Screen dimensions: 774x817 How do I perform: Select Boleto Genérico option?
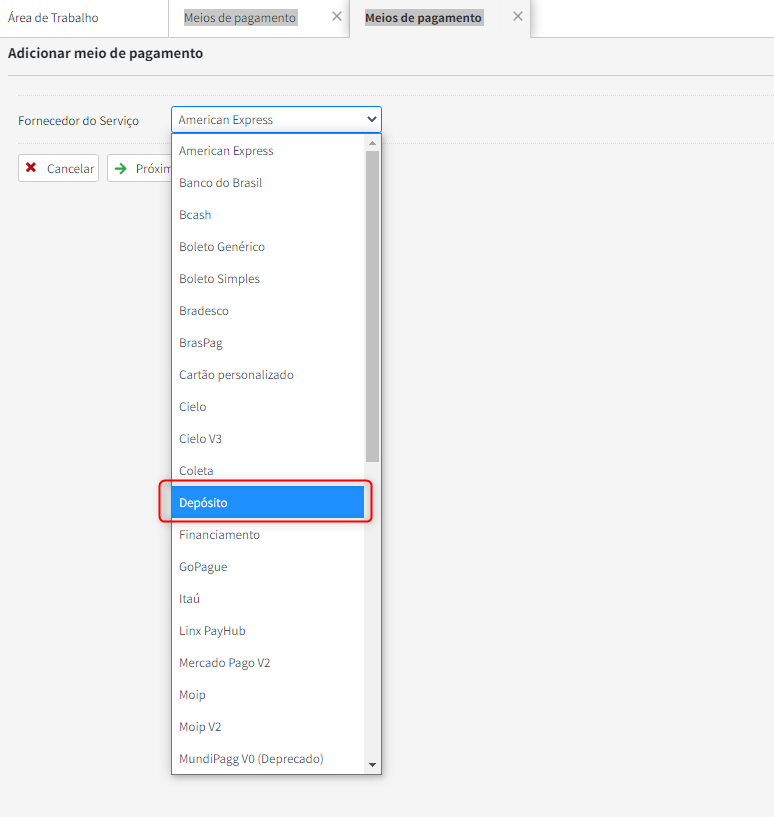tap(268, 246)
